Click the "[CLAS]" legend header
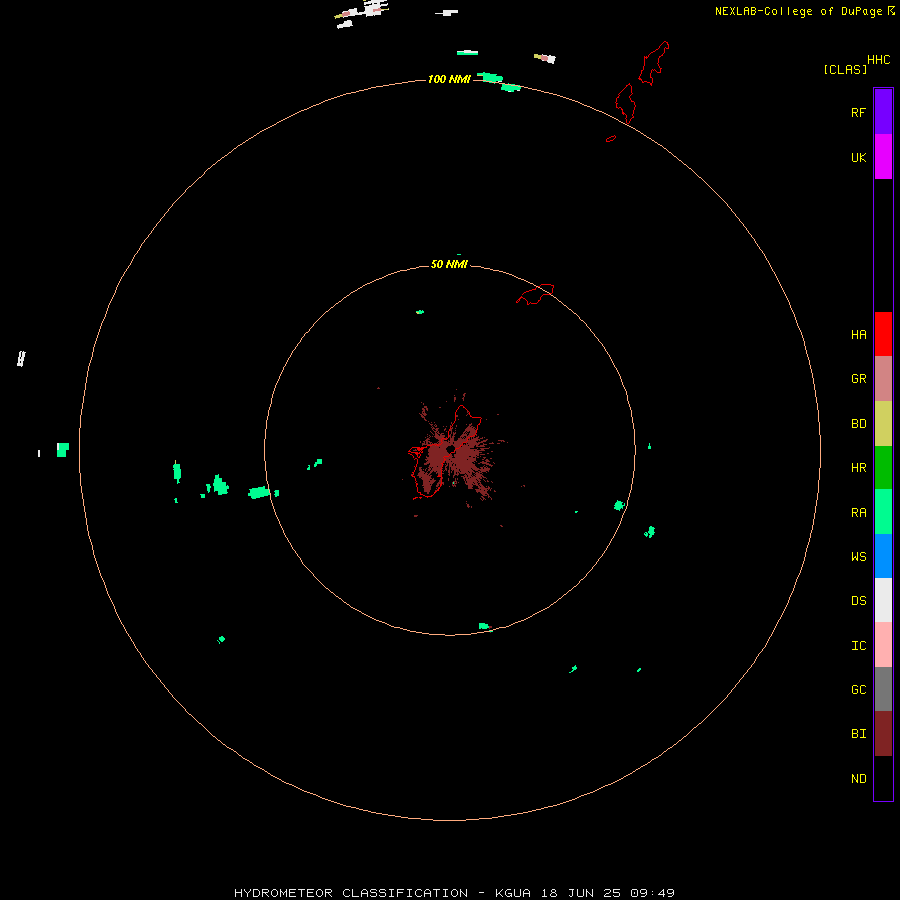The image size is (900, 900). (x=845, y=69)
